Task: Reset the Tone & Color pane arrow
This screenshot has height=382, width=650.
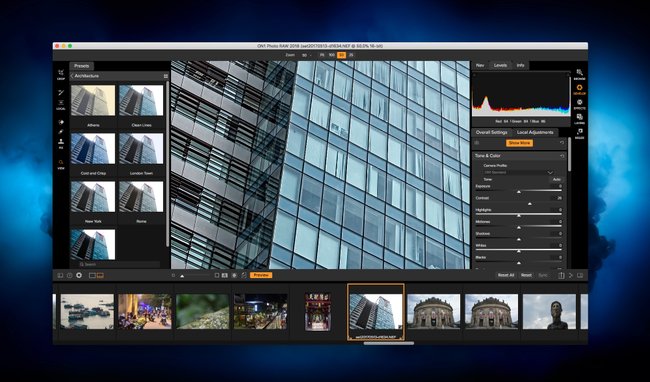Action: (562, 156)
